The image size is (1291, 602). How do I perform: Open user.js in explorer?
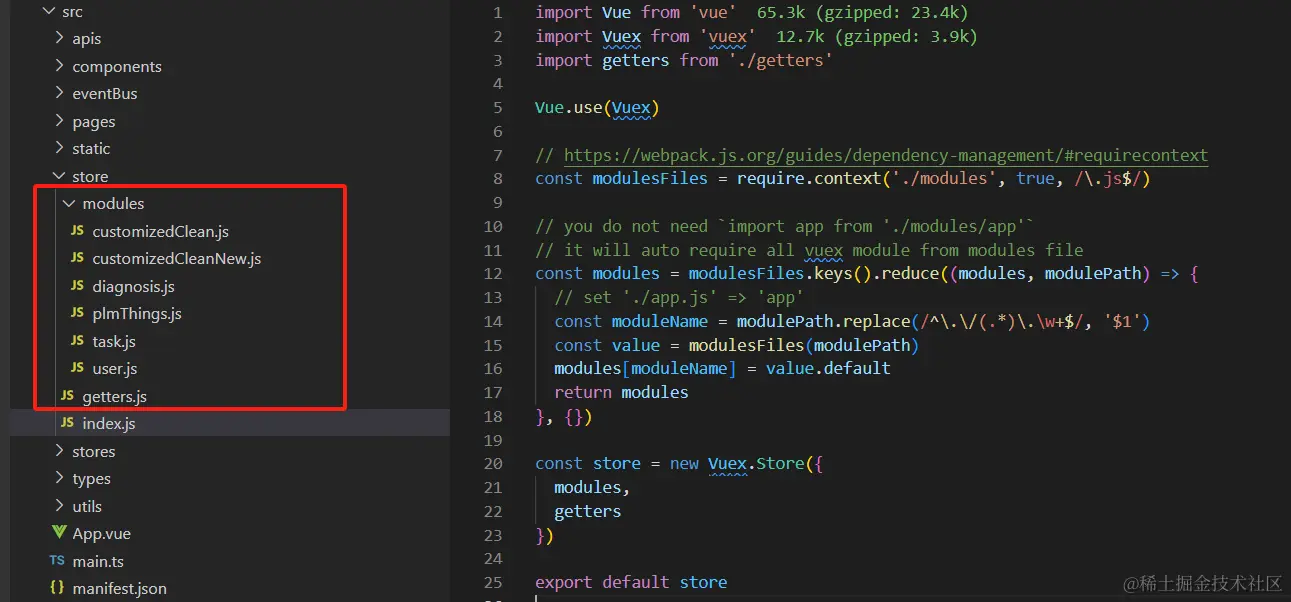point(115,369)
